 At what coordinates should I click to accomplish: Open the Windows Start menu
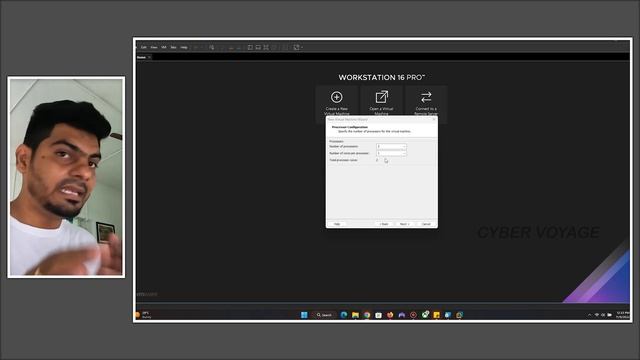coord(304,315)
